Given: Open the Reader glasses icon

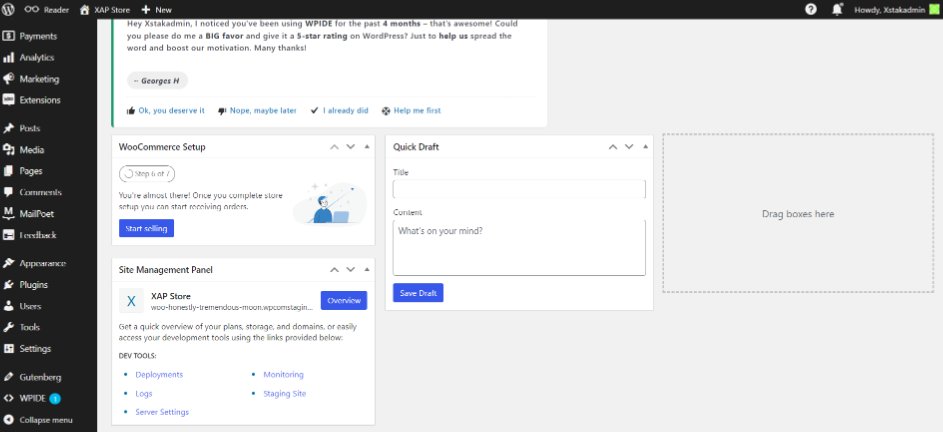Looking at the screenshot, I should coord(33,9).
